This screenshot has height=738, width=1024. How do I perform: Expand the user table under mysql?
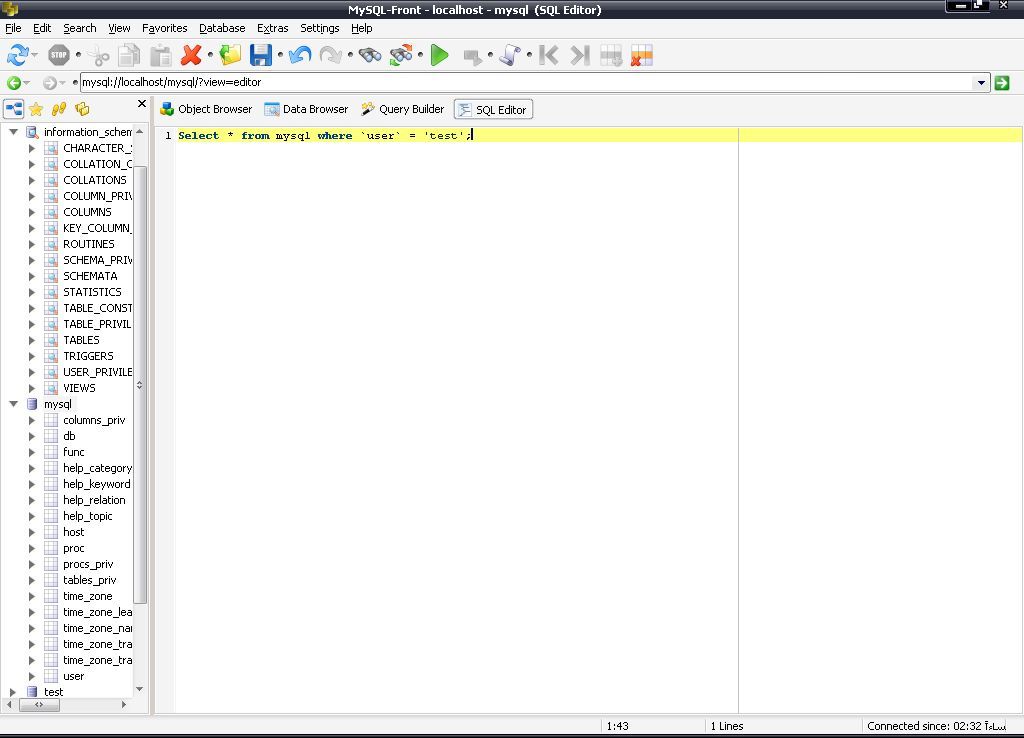point(31,676)
